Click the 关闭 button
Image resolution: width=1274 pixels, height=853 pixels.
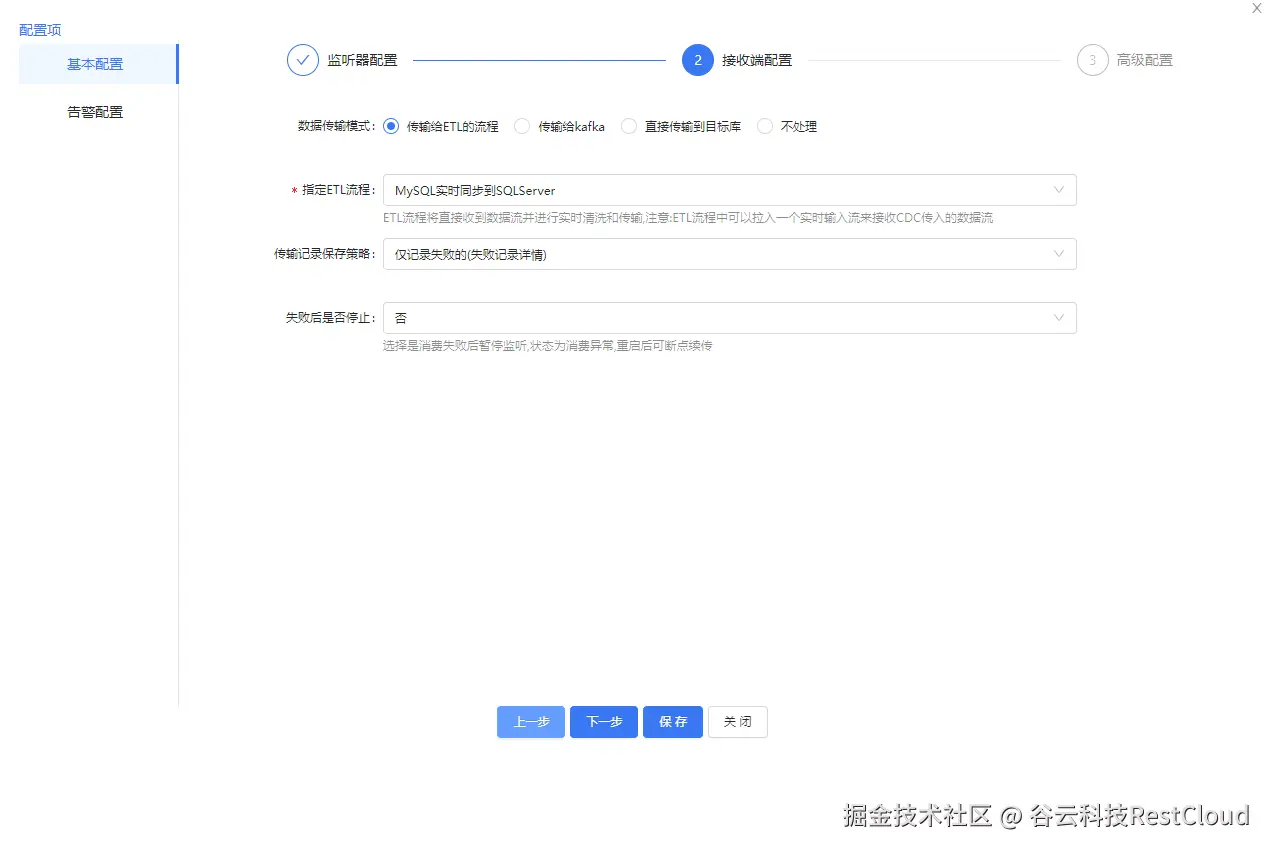coord(738,722)
